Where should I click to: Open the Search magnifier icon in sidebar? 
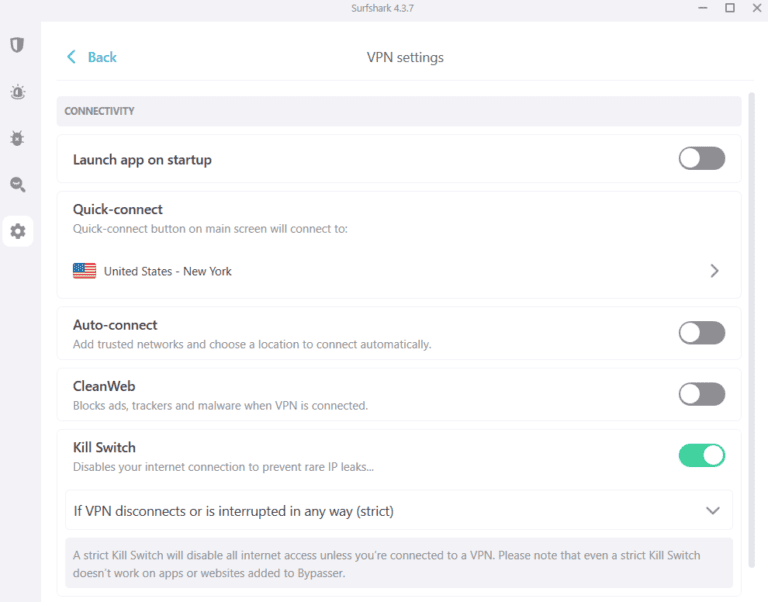pyautogui.click(x=17, y=185)
